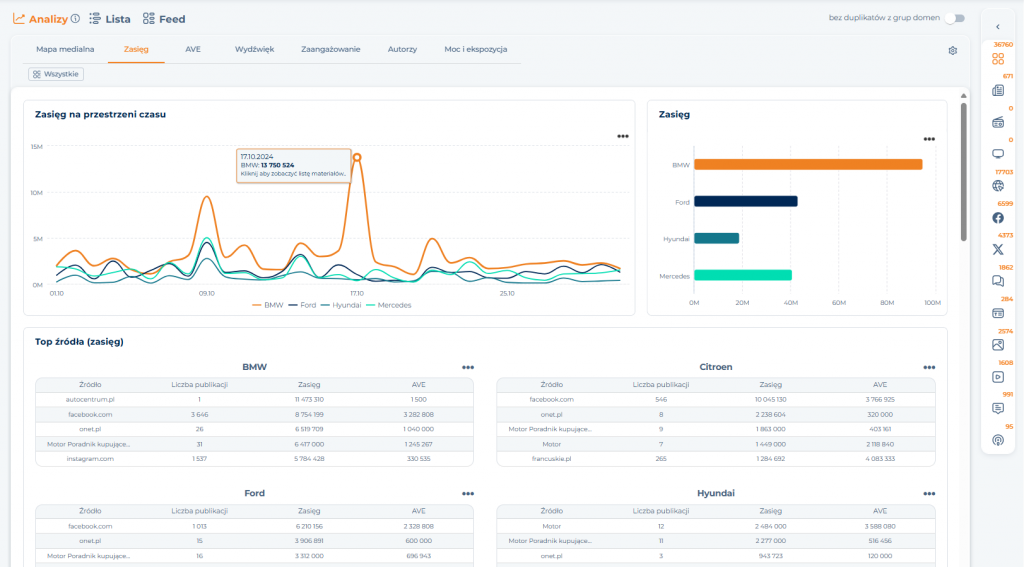Filter by press newspaper icon
Image resolution: width=1024 pixels, height=567 pixels.
pos(998,91)
